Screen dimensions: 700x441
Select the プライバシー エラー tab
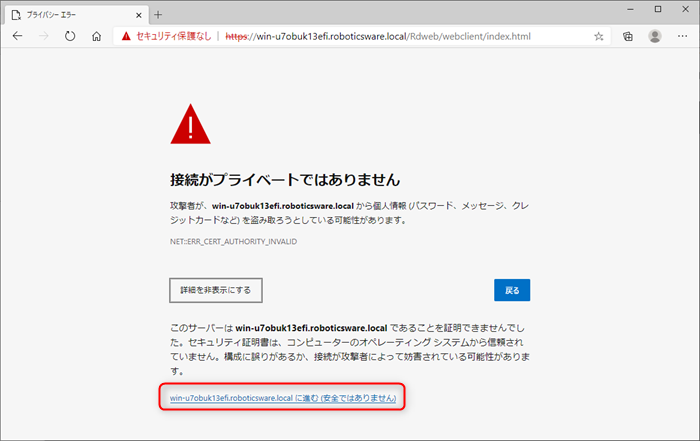coord(76,15)
